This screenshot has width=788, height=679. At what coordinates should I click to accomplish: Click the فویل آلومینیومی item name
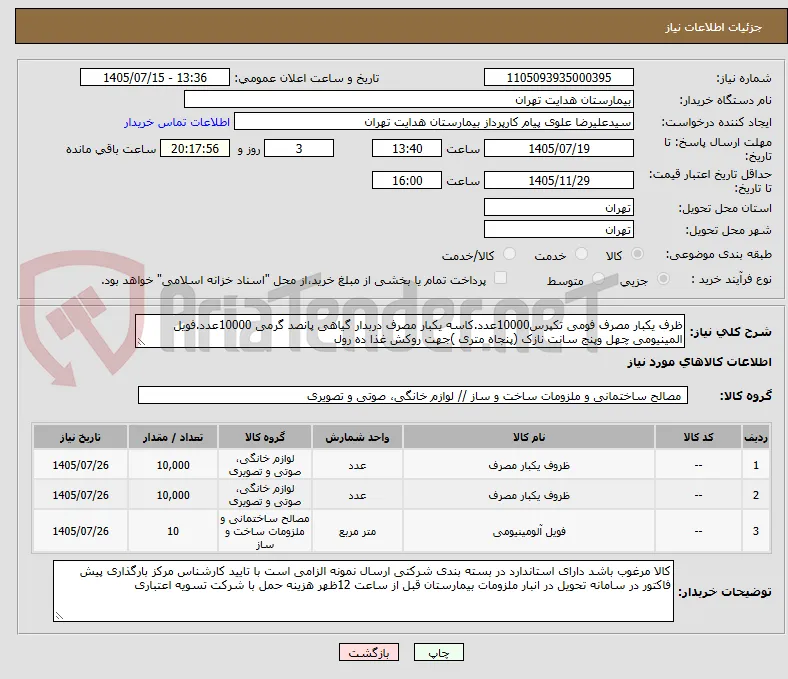[529, 531]
